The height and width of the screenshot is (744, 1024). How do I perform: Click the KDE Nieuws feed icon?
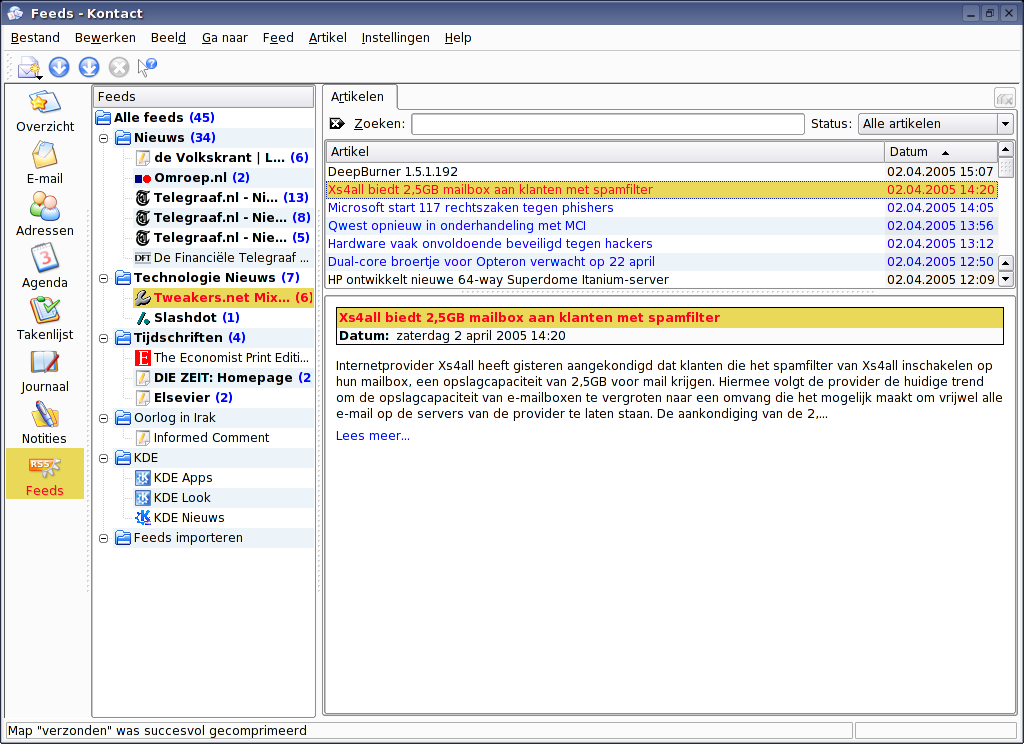pos(142,518)
